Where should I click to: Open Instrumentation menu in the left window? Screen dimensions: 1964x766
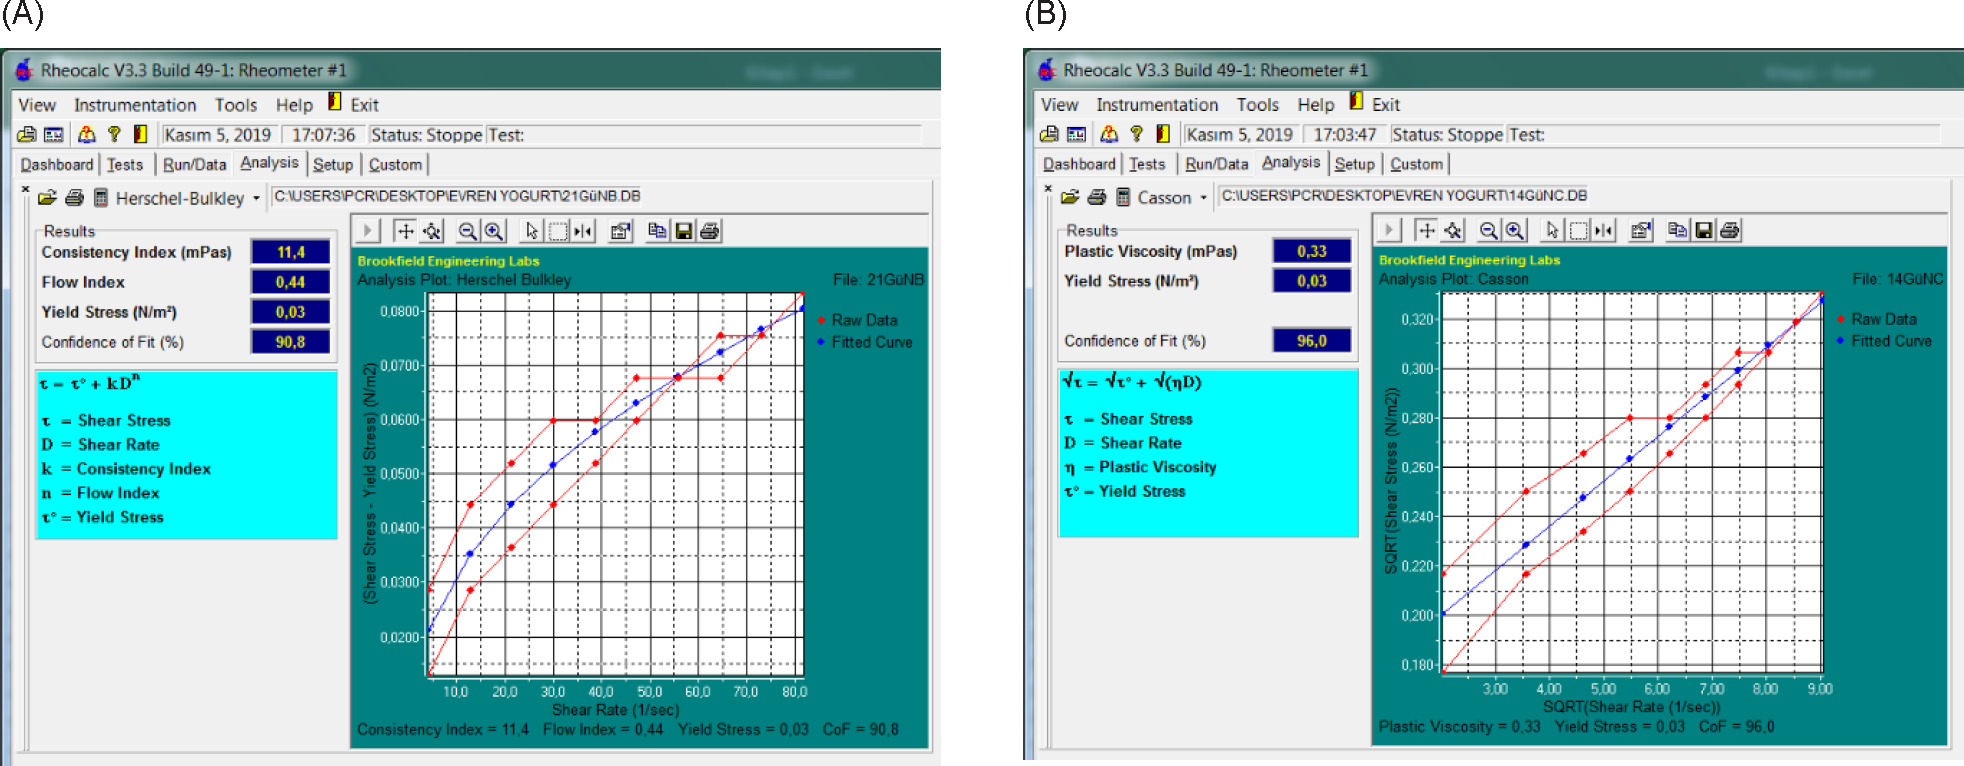click(x=135, y=105)
